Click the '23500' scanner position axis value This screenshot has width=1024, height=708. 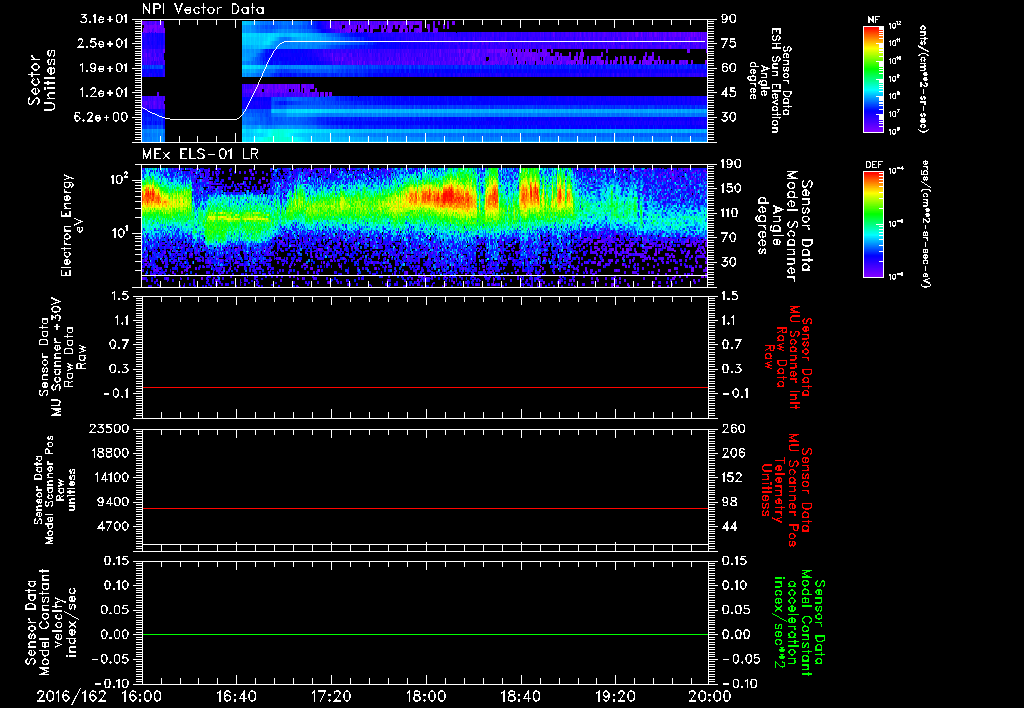pos(108,429)
